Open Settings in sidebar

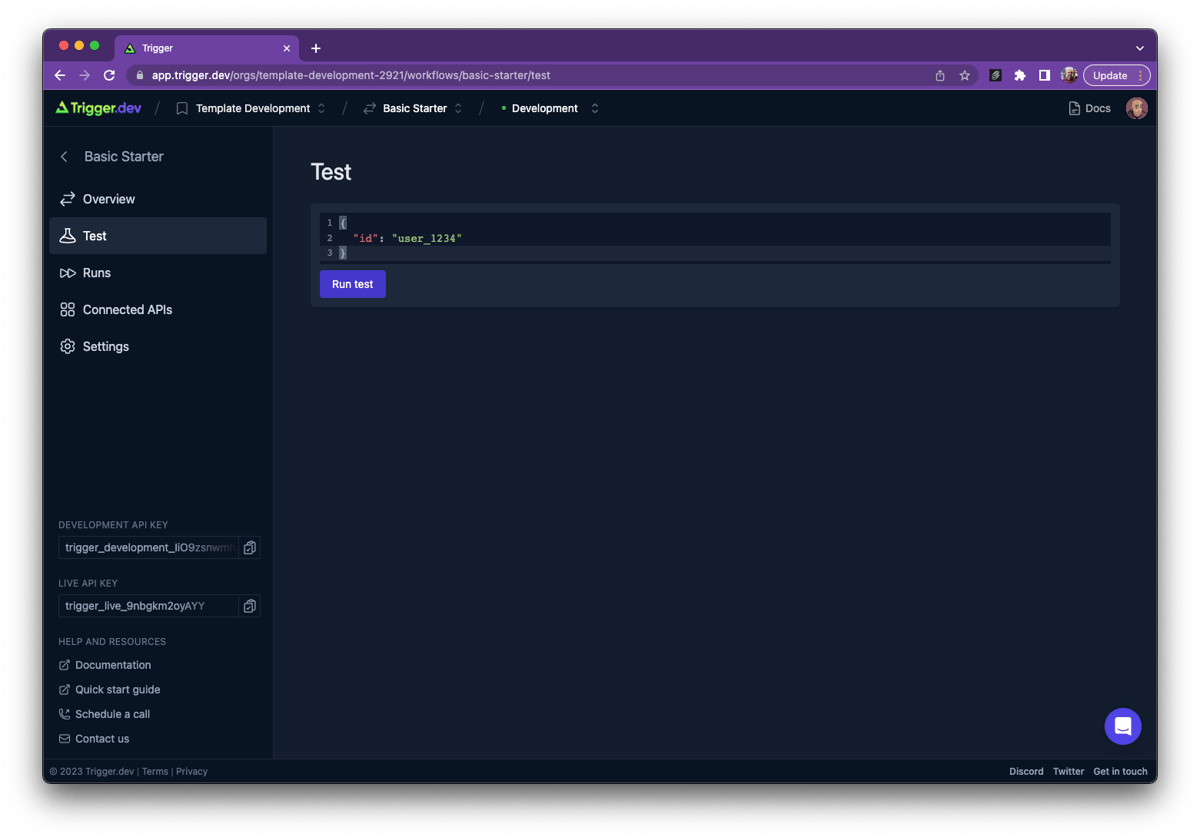[x=158, y=347]
